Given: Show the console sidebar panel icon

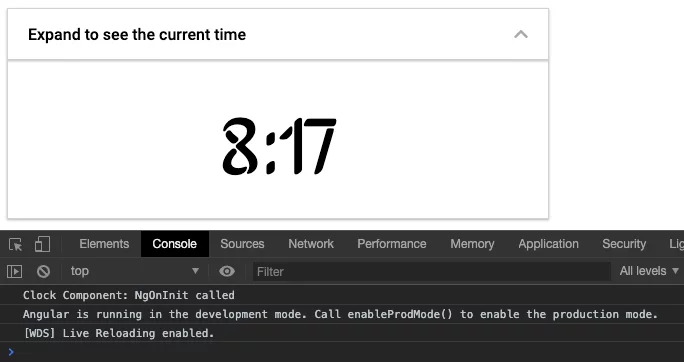Looking at the screenshot, I should point(14,272).
